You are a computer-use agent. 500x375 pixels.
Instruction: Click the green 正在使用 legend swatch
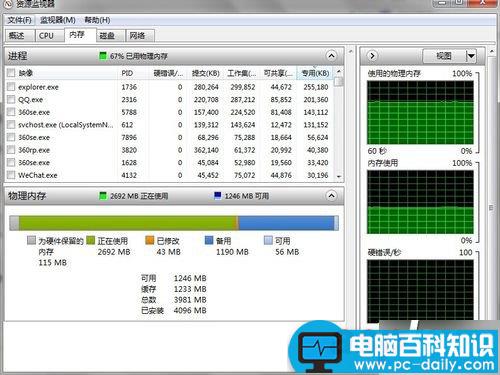pyautogui.click(x=90, y=240)
